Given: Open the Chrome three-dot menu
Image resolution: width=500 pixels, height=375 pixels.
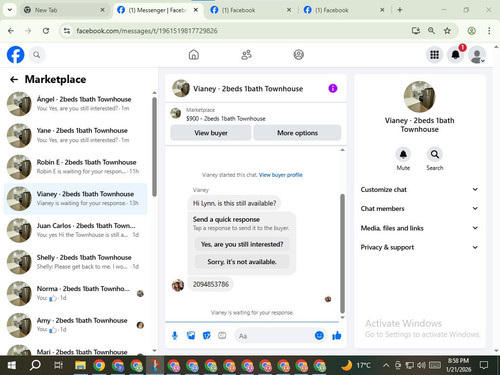Looking at the screenshot, I should (x=489, y=31).
